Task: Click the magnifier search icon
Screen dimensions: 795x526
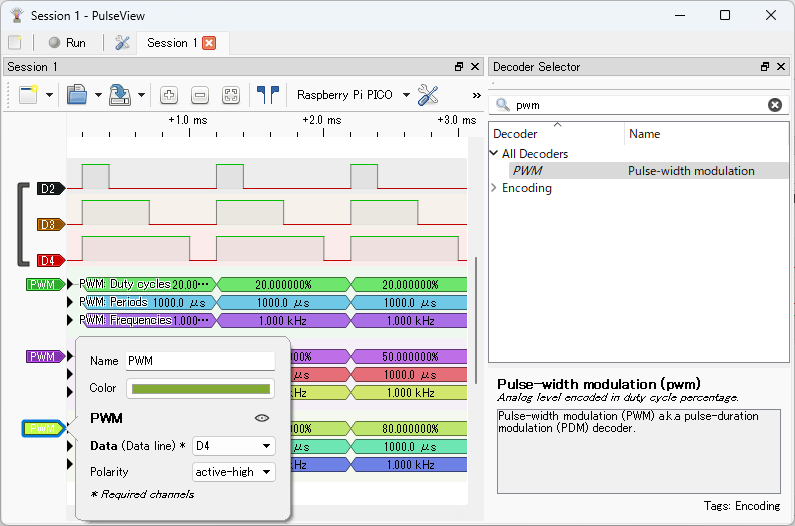Action: tap(502, 105)
